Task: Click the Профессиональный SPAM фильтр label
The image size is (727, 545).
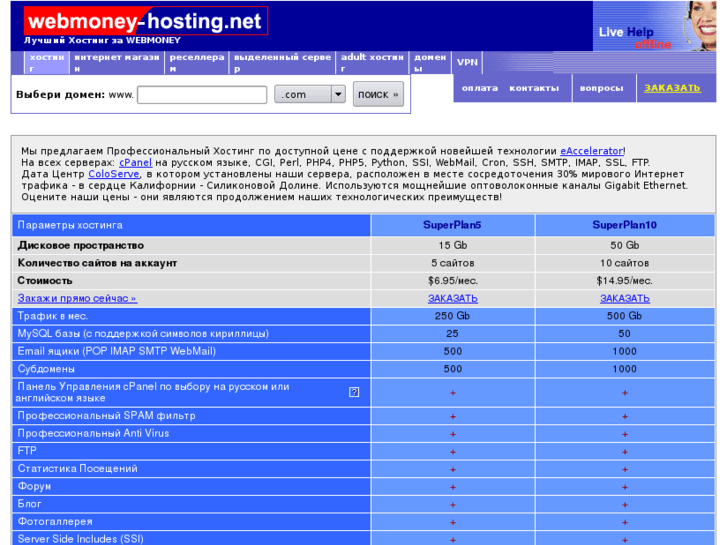Action: (x=106, y=416)
